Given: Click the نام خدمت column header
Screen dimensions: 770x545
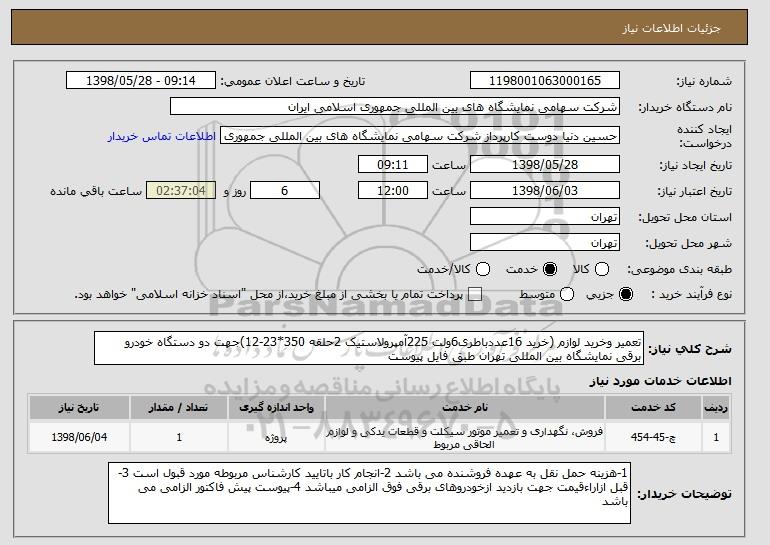Looking at the screenshot, I should [465, 408].
